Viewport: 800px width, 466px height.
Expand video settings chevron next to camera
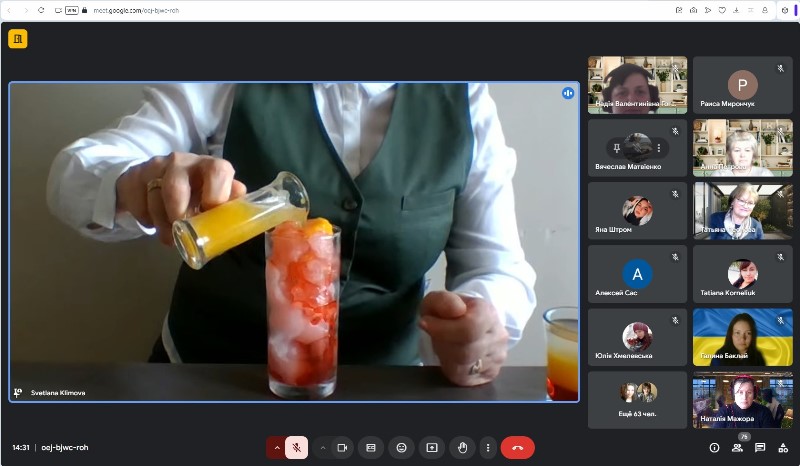click(x=322, y=448)
